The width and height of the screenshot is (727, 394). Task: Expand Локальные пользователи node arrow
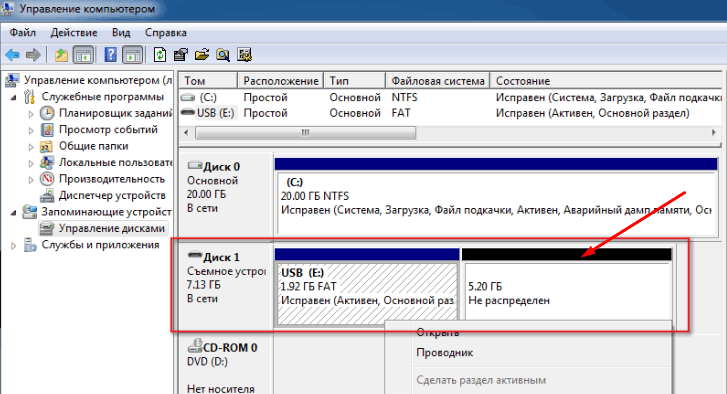tap(31, 164)
